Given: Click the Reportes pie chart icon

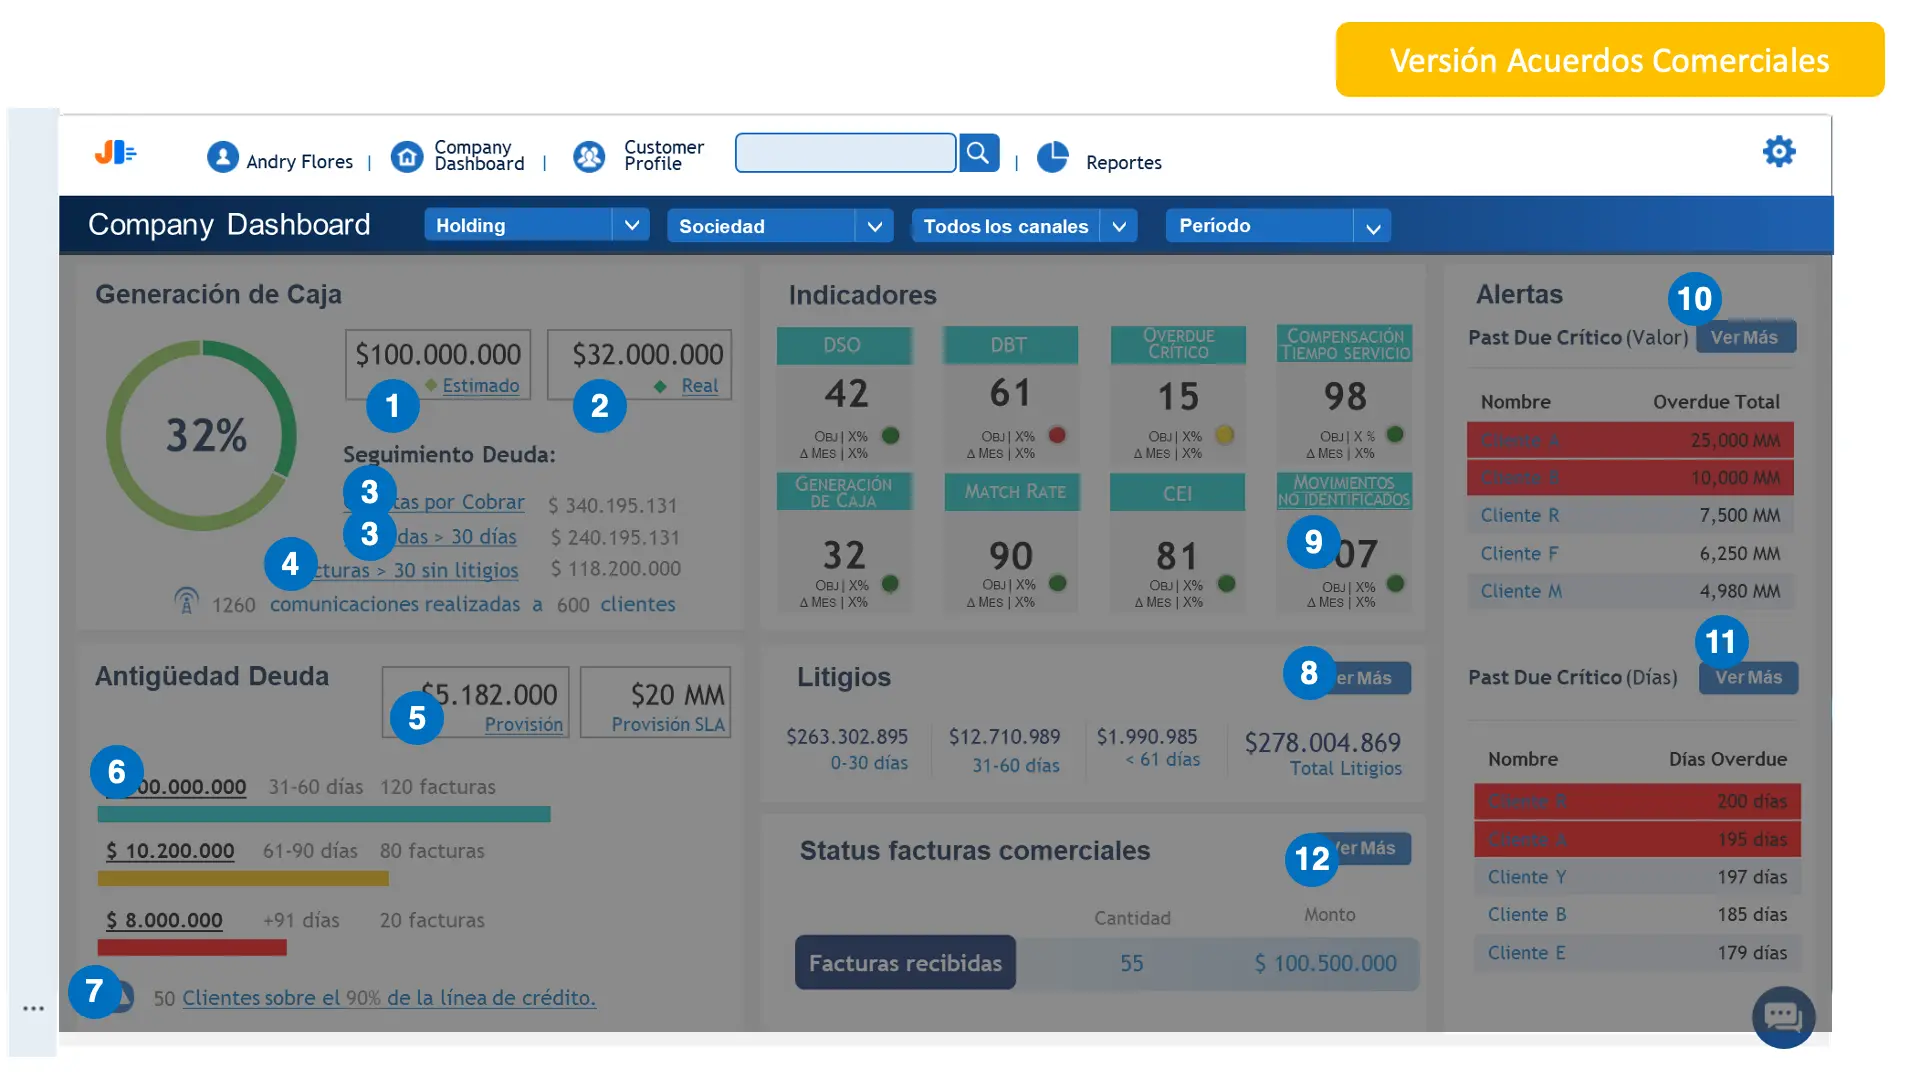Looking at the screenshot, I should (1052, 157).
